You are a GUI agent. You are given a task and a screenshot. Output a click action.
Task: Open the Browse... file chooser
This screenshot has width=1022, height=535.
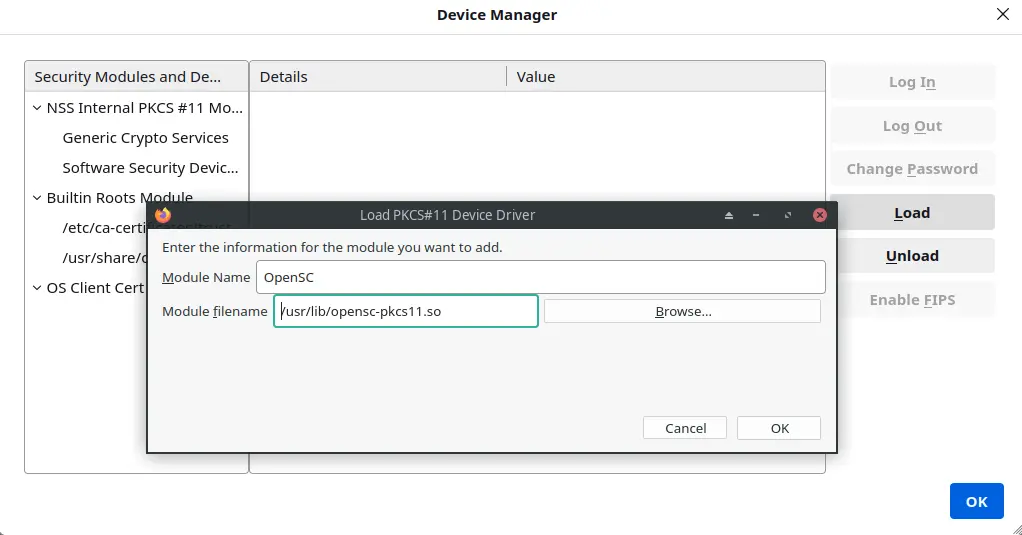point(682,311)
